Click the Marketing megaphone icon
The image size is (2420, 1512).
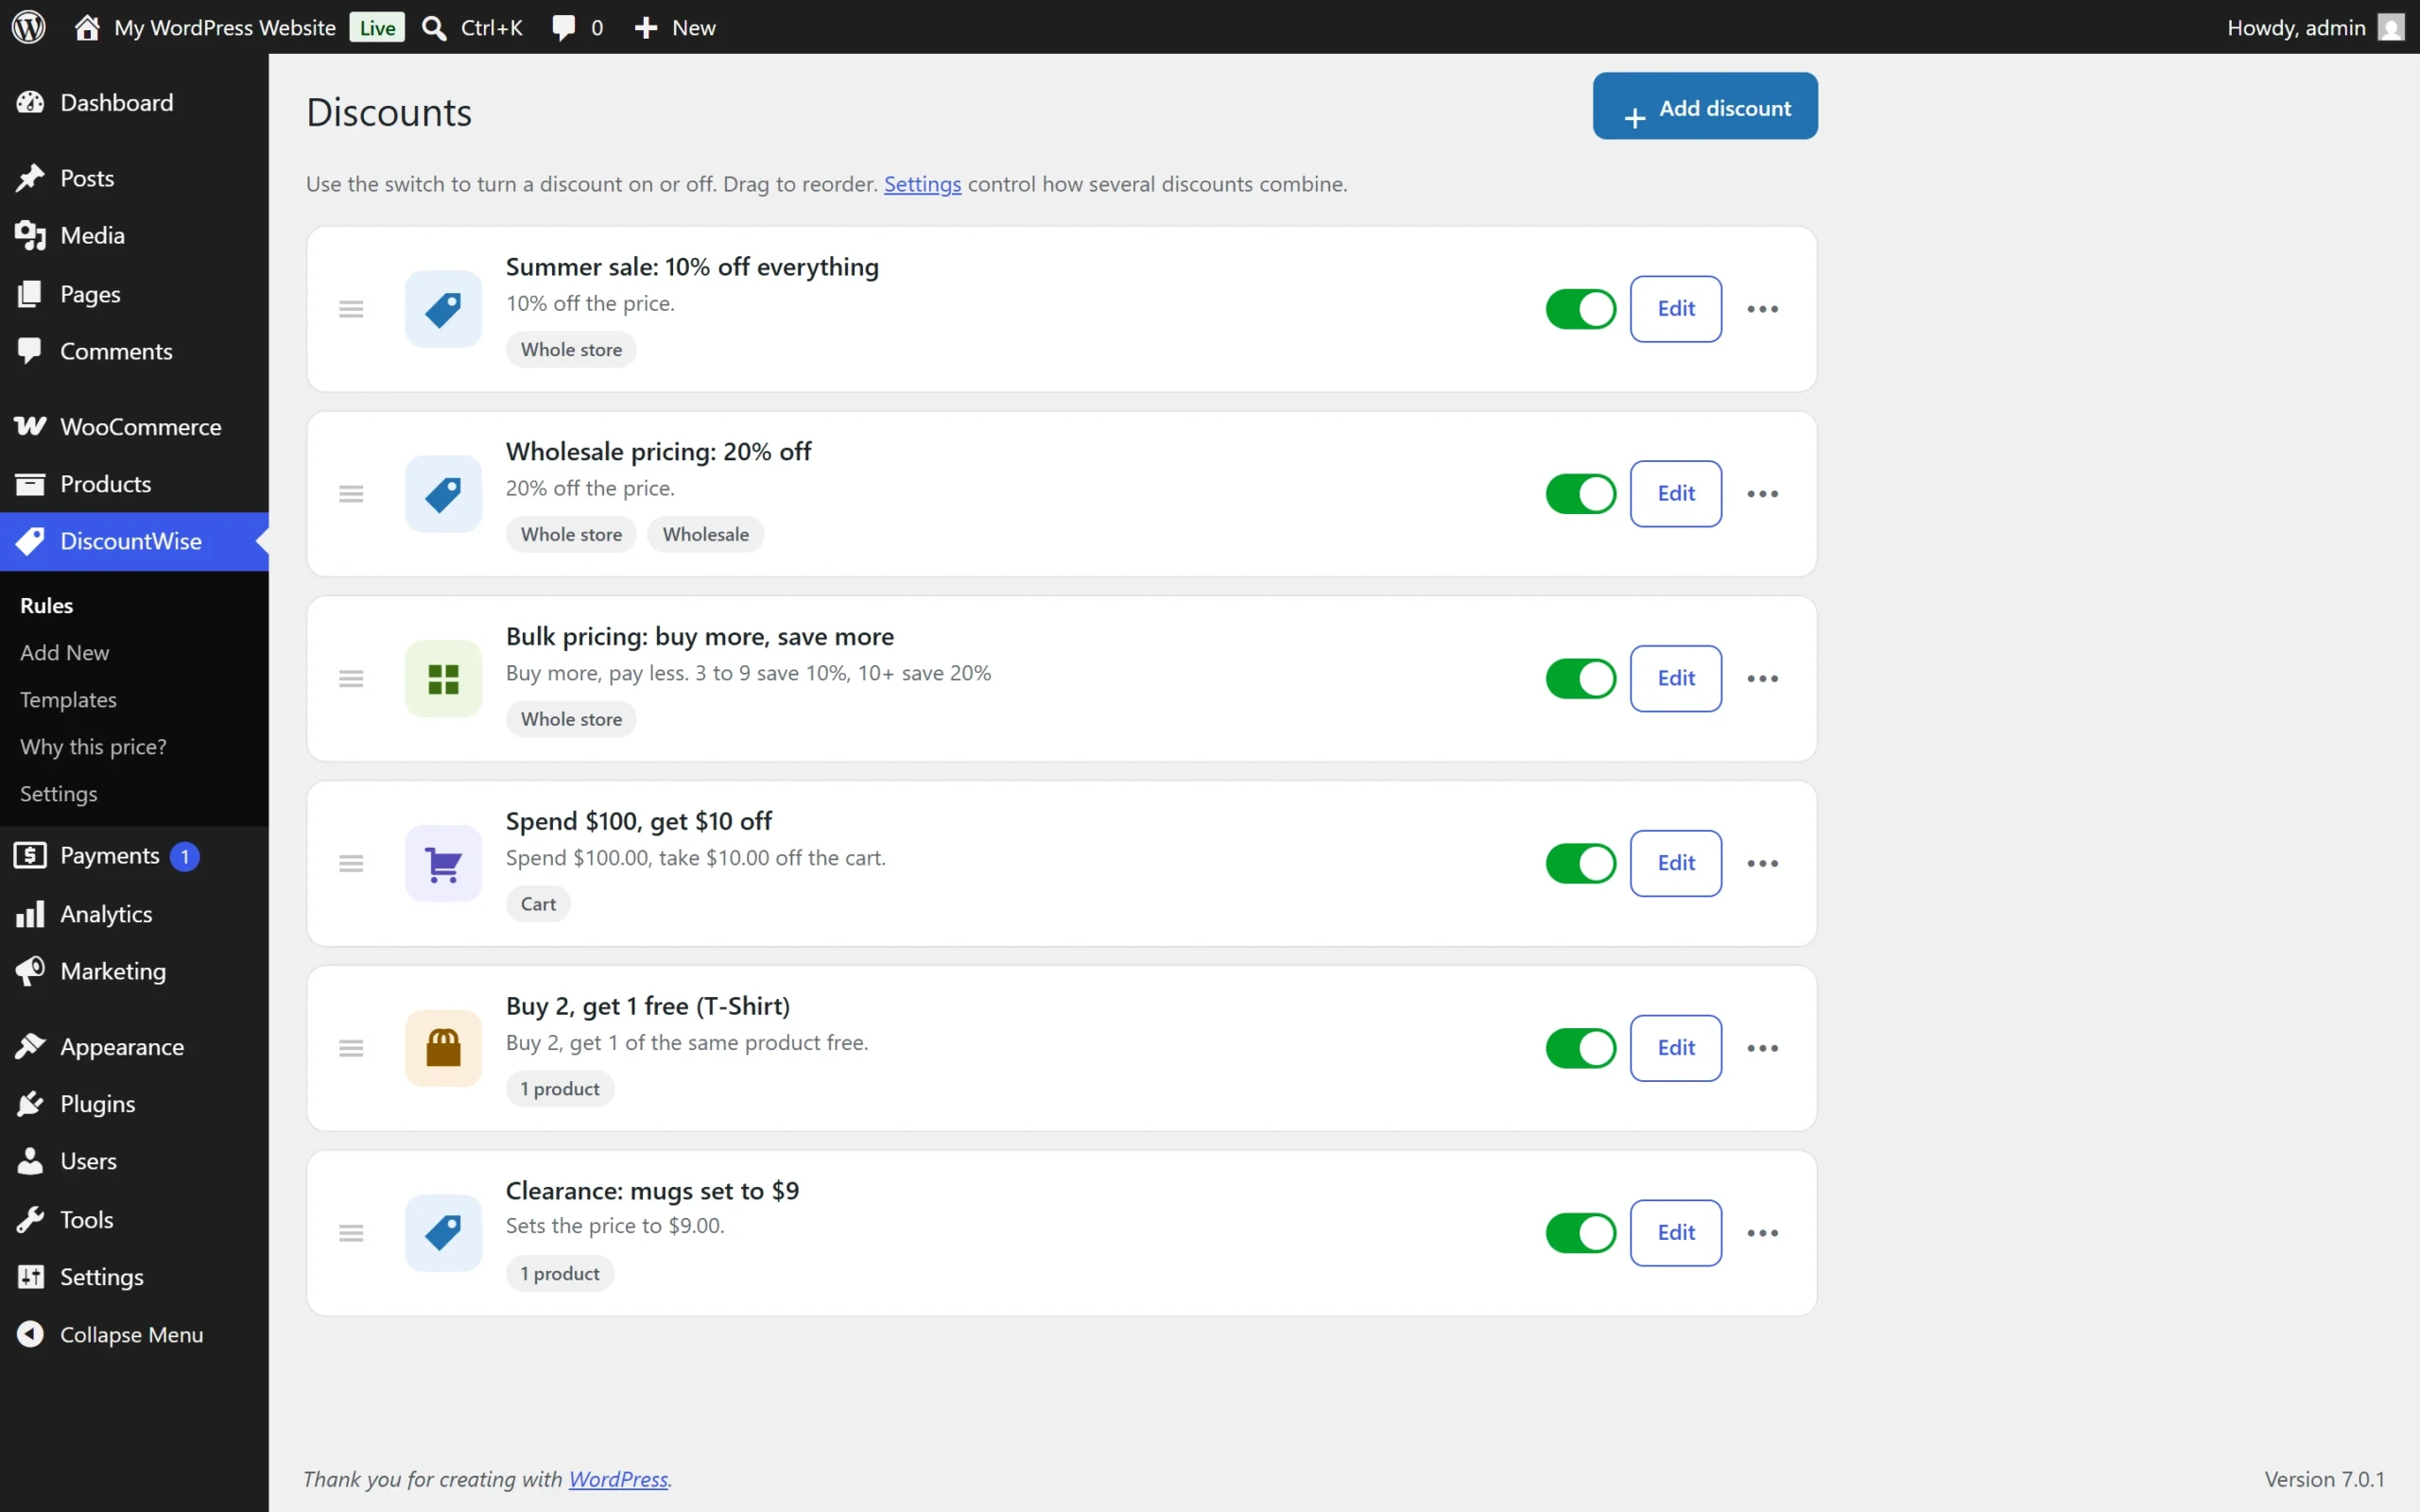click(30, 971)
